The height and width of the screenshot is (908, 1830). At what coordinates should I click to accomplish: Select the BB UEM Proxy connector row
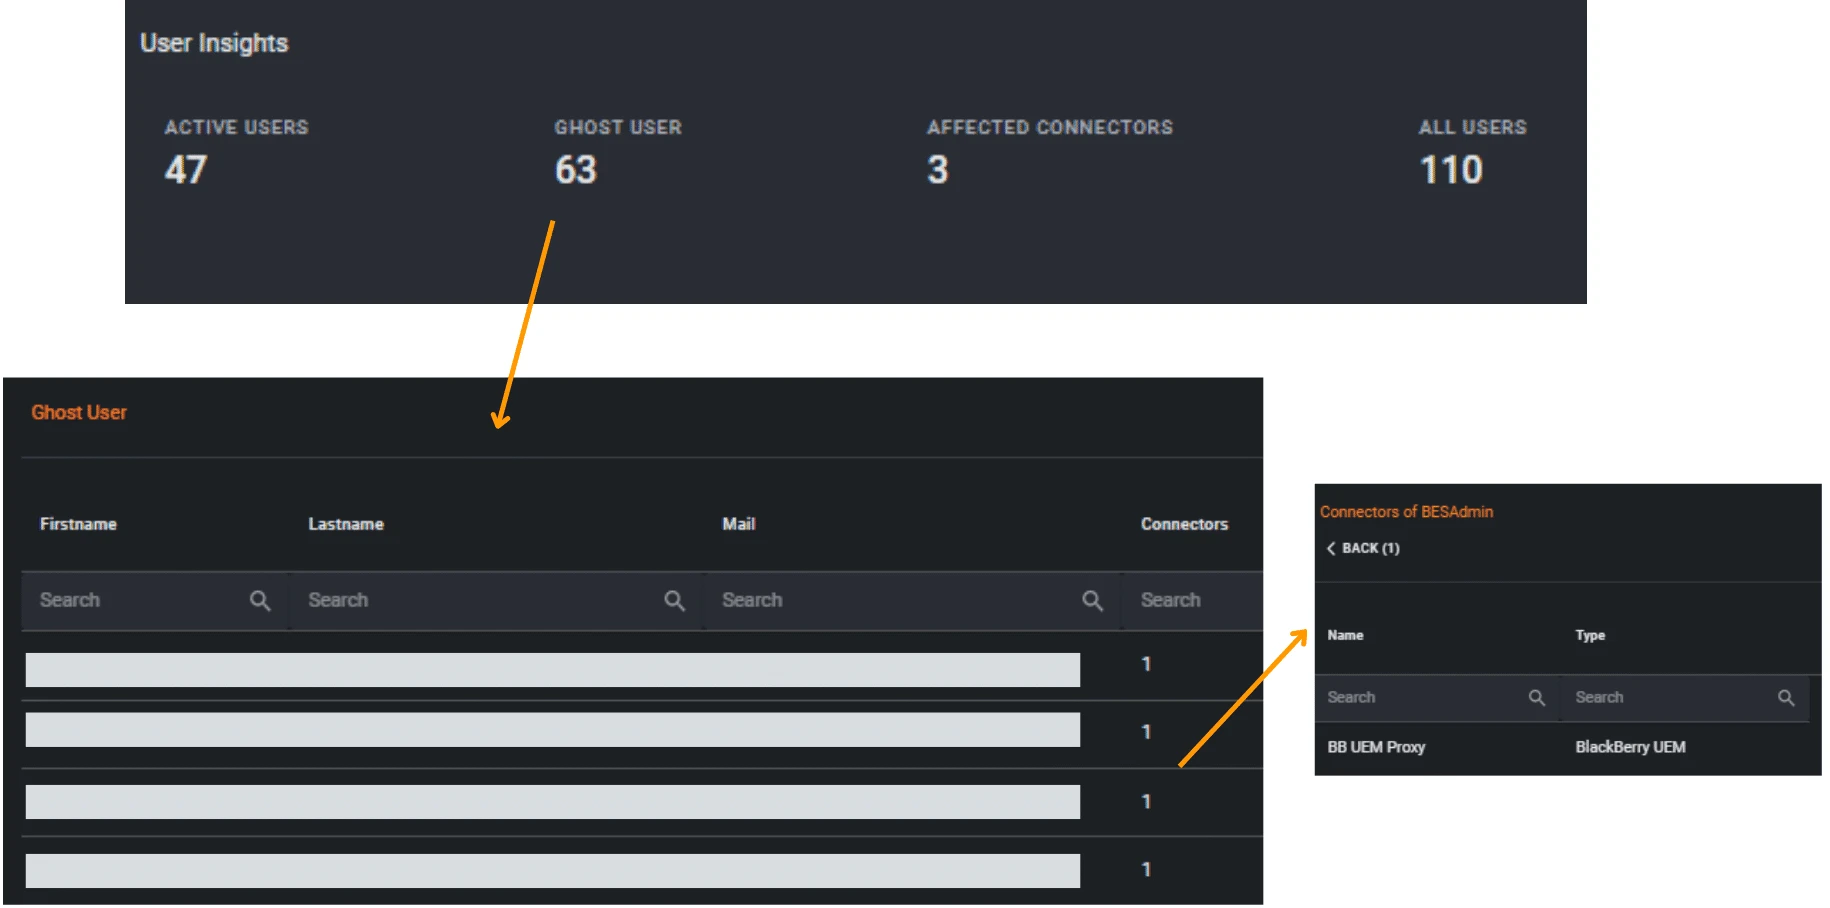tap(1376, 748)
